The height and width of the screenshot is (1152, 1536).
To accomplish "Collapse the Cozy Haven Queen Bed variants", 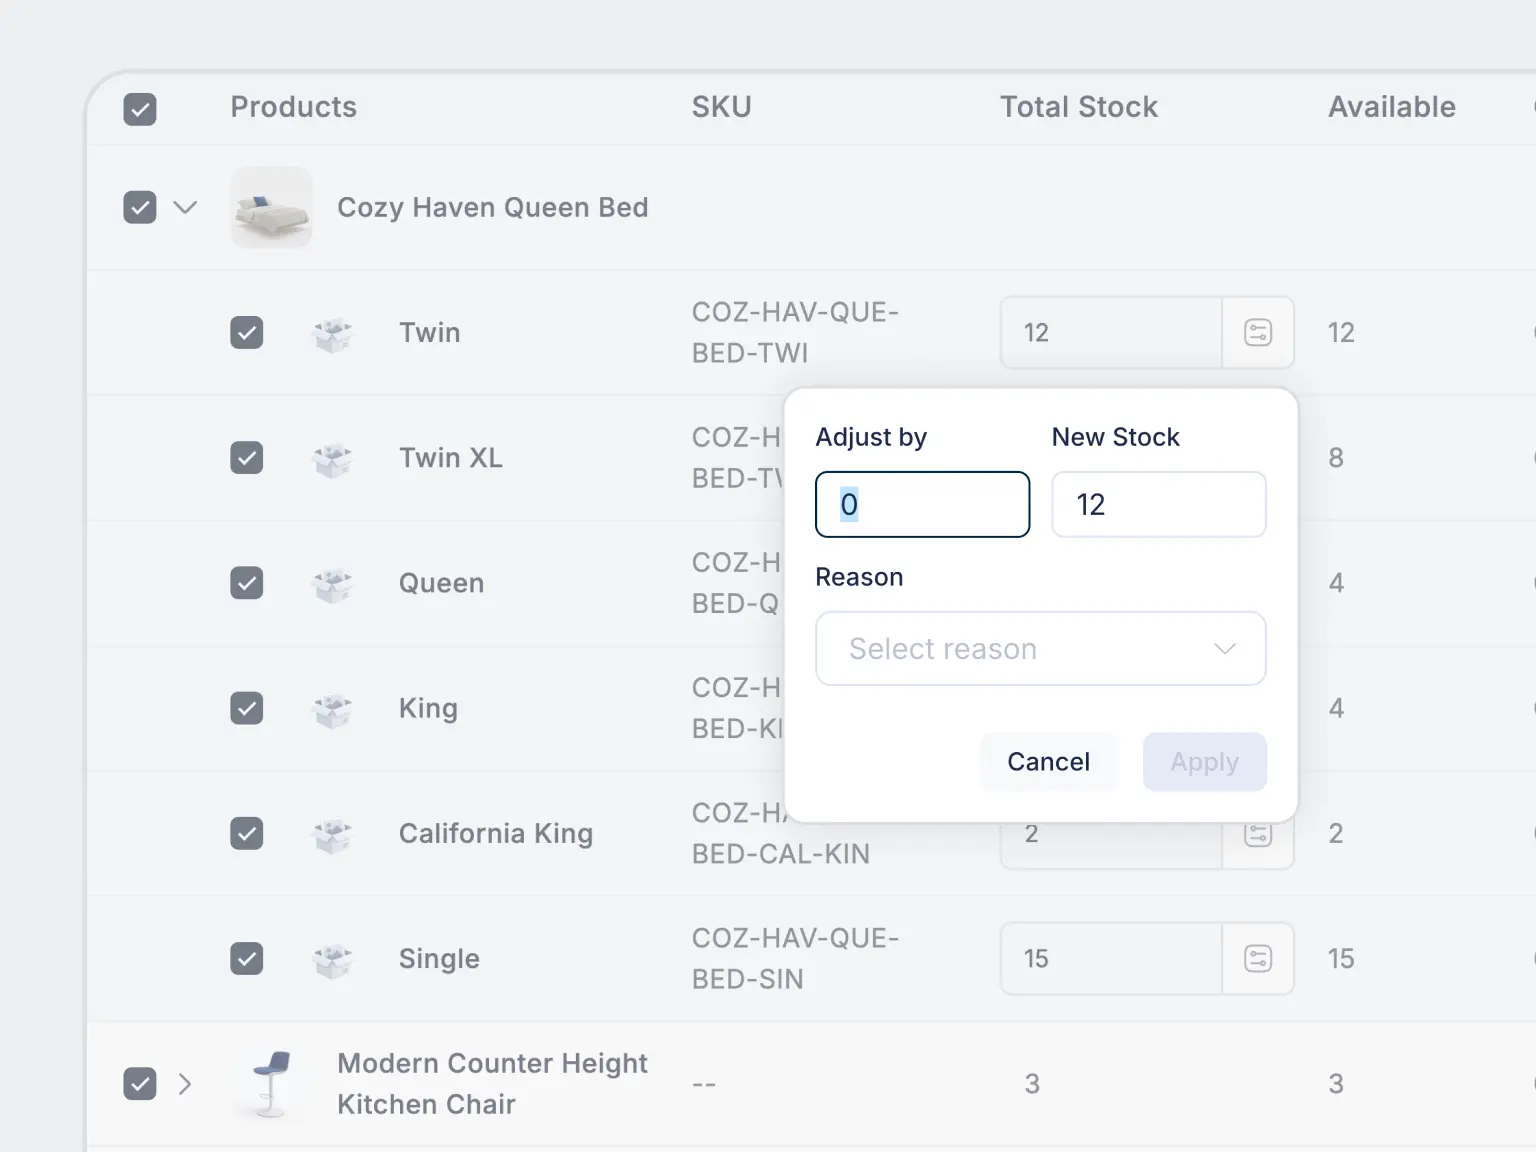I will (x=185, y=207).
